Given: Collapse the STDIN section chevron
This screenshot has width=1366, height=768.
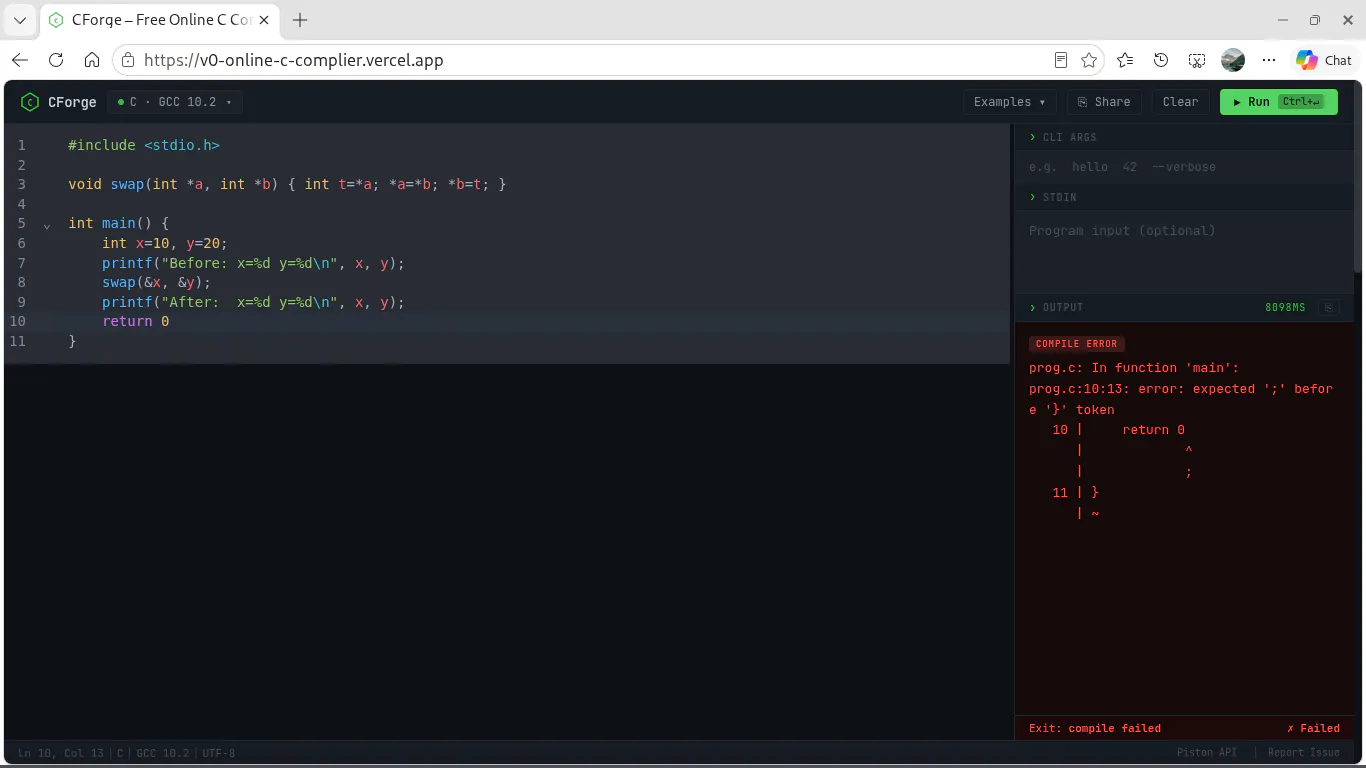Looking at the screenshot, I should 1033,197.
